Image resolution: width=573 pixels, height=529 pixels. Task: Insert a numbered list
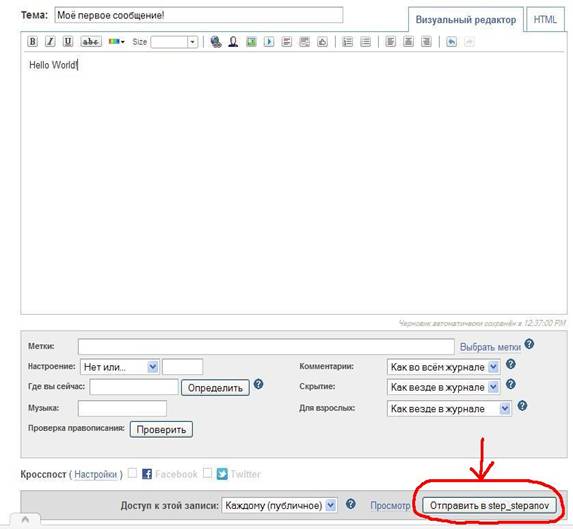click(x=348, y=42)
